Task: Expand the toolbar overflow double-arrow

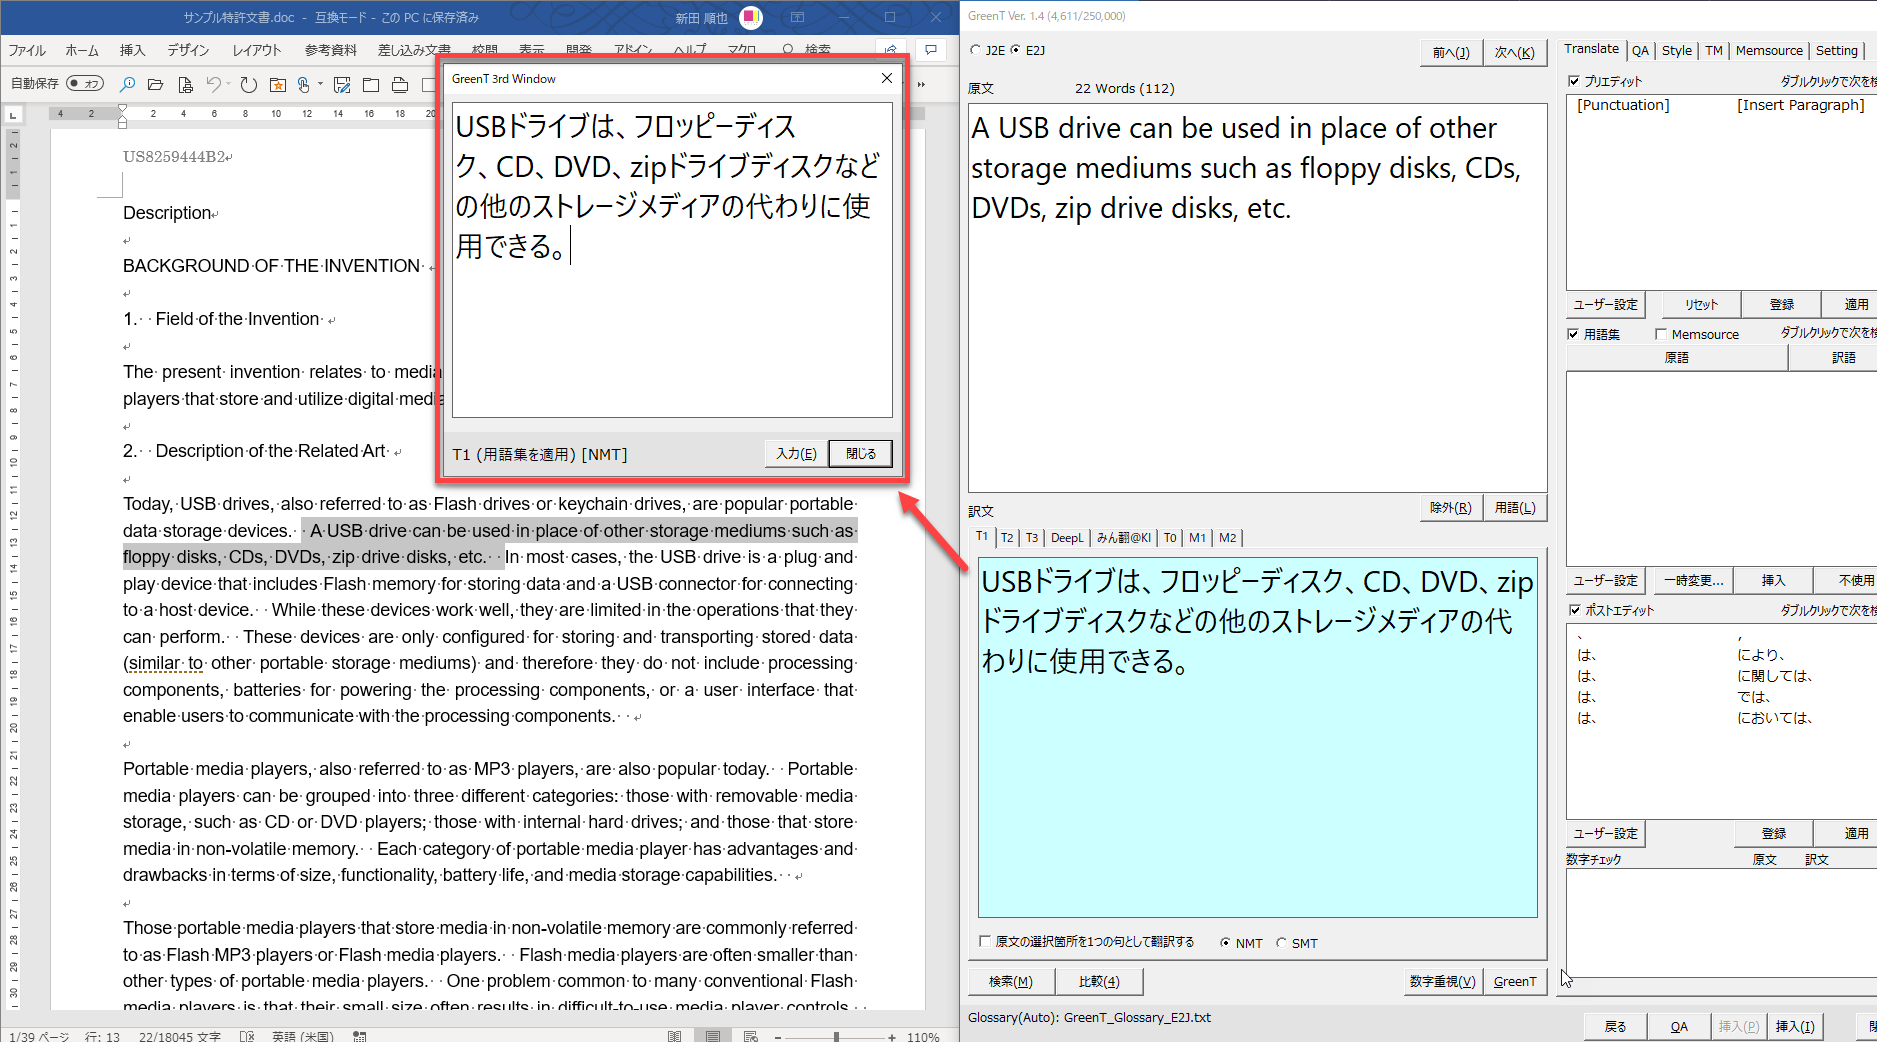Action: [x=921, y=85]
